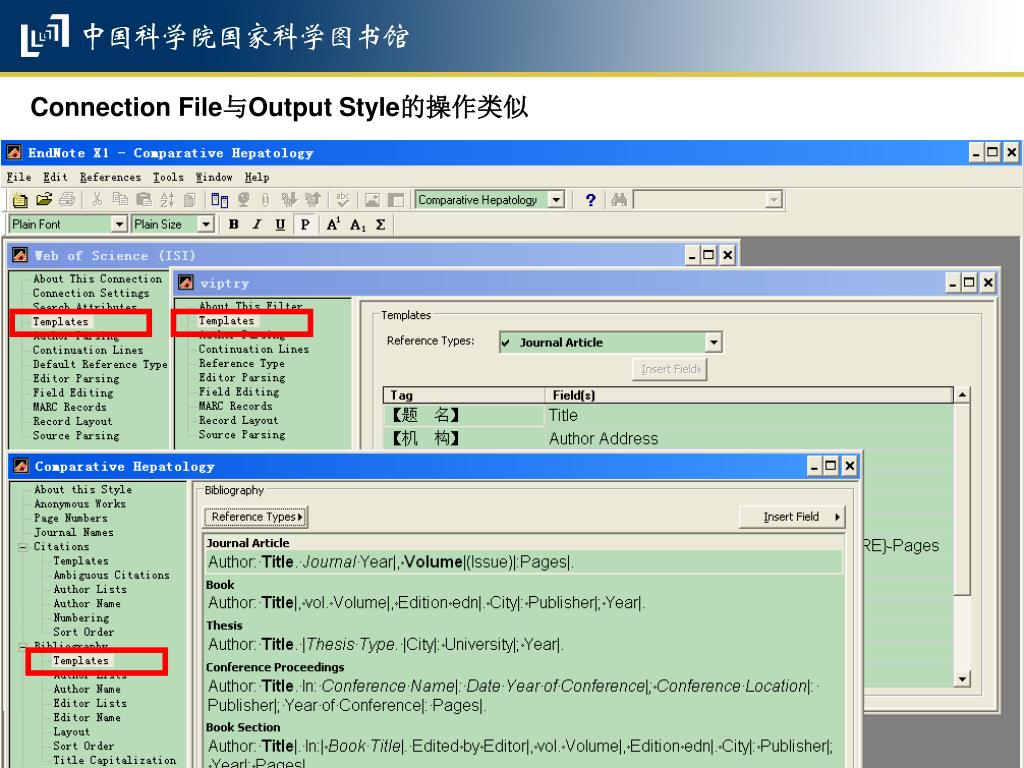This screenshot has width=1024, height=768.
Task: Click the Journal Article template text field
Action: 524,562
